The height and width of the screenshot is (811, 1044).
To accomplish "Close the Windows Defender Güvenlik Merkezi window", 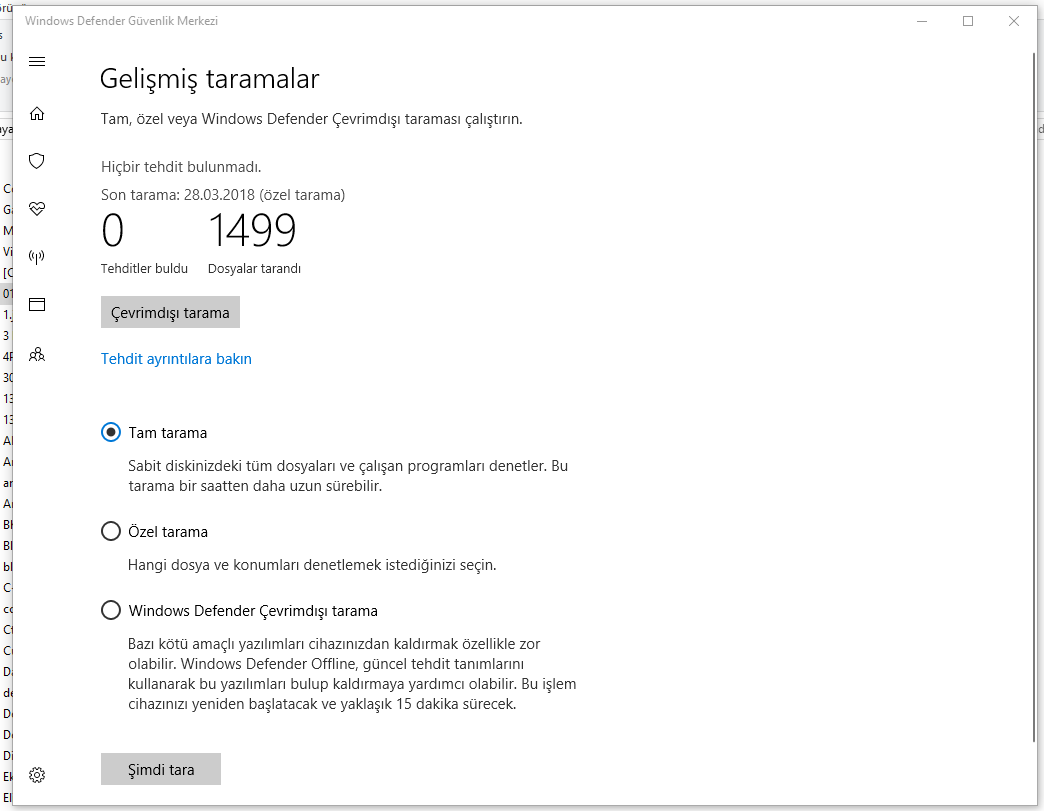I will [x=1014, y=21].
